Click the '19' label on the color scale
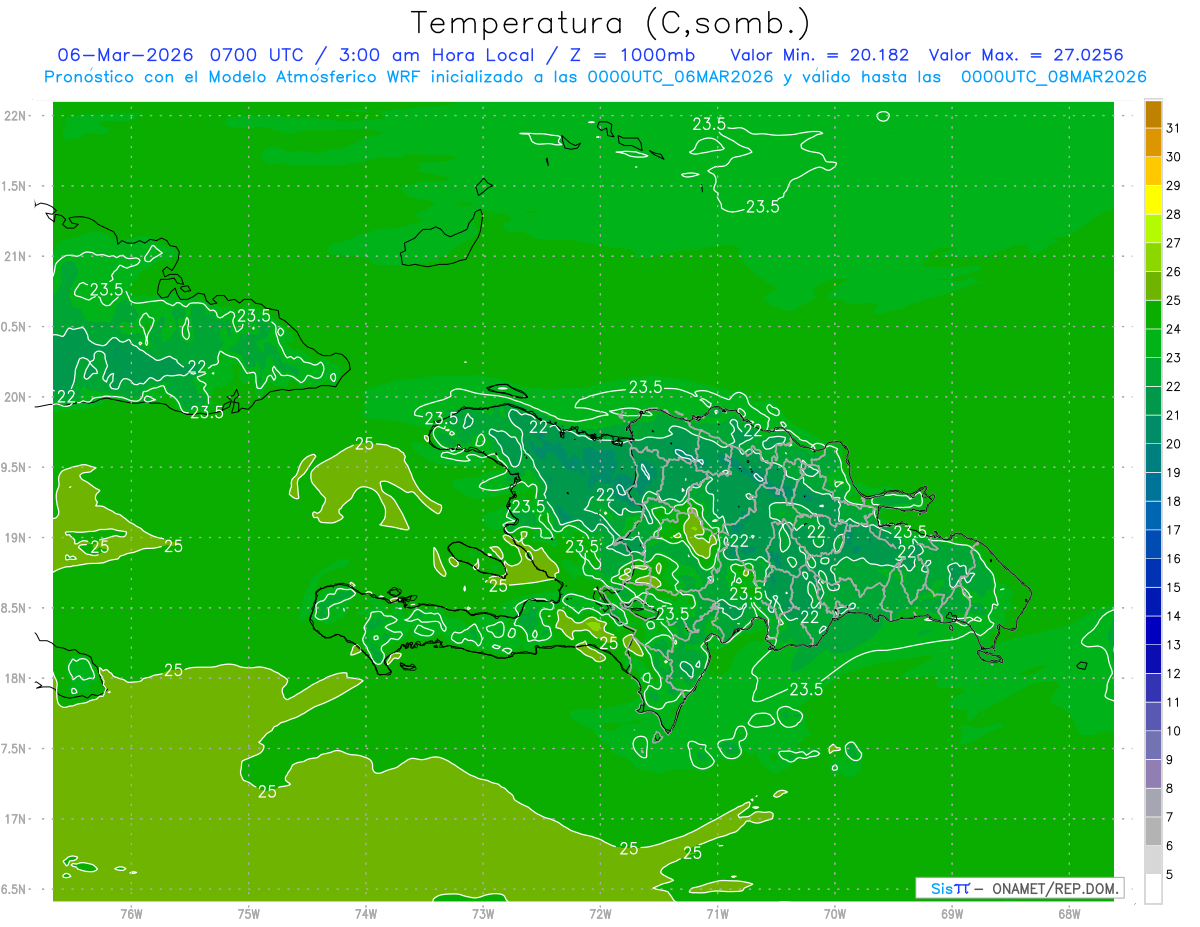The image size is (1200, 927). (1173, 473)
